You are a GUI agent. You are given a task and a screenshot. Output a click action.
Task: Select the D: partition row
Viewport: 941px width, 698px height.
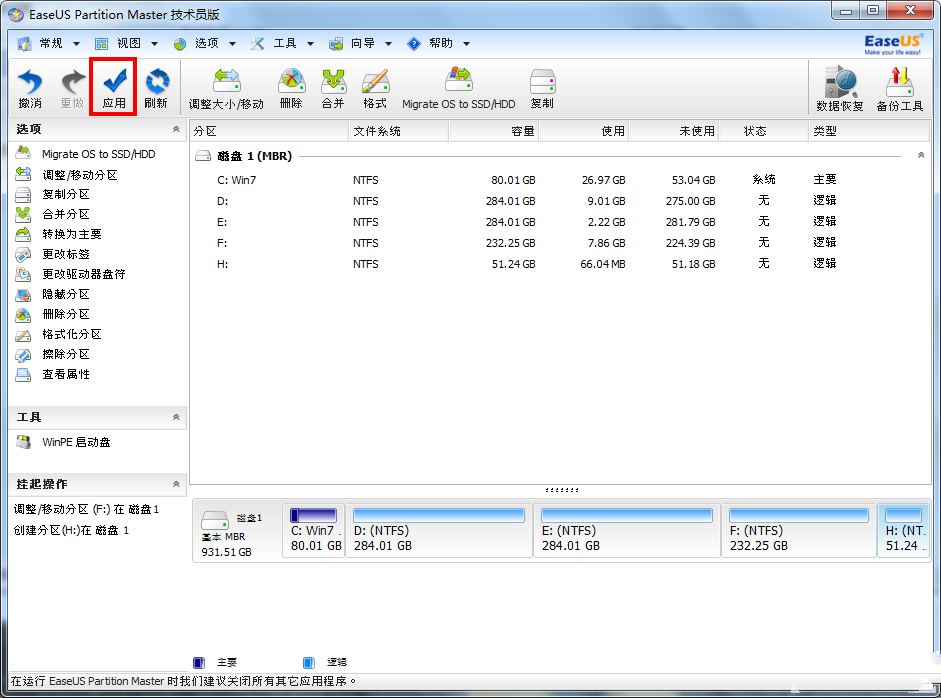click(561, 201)
